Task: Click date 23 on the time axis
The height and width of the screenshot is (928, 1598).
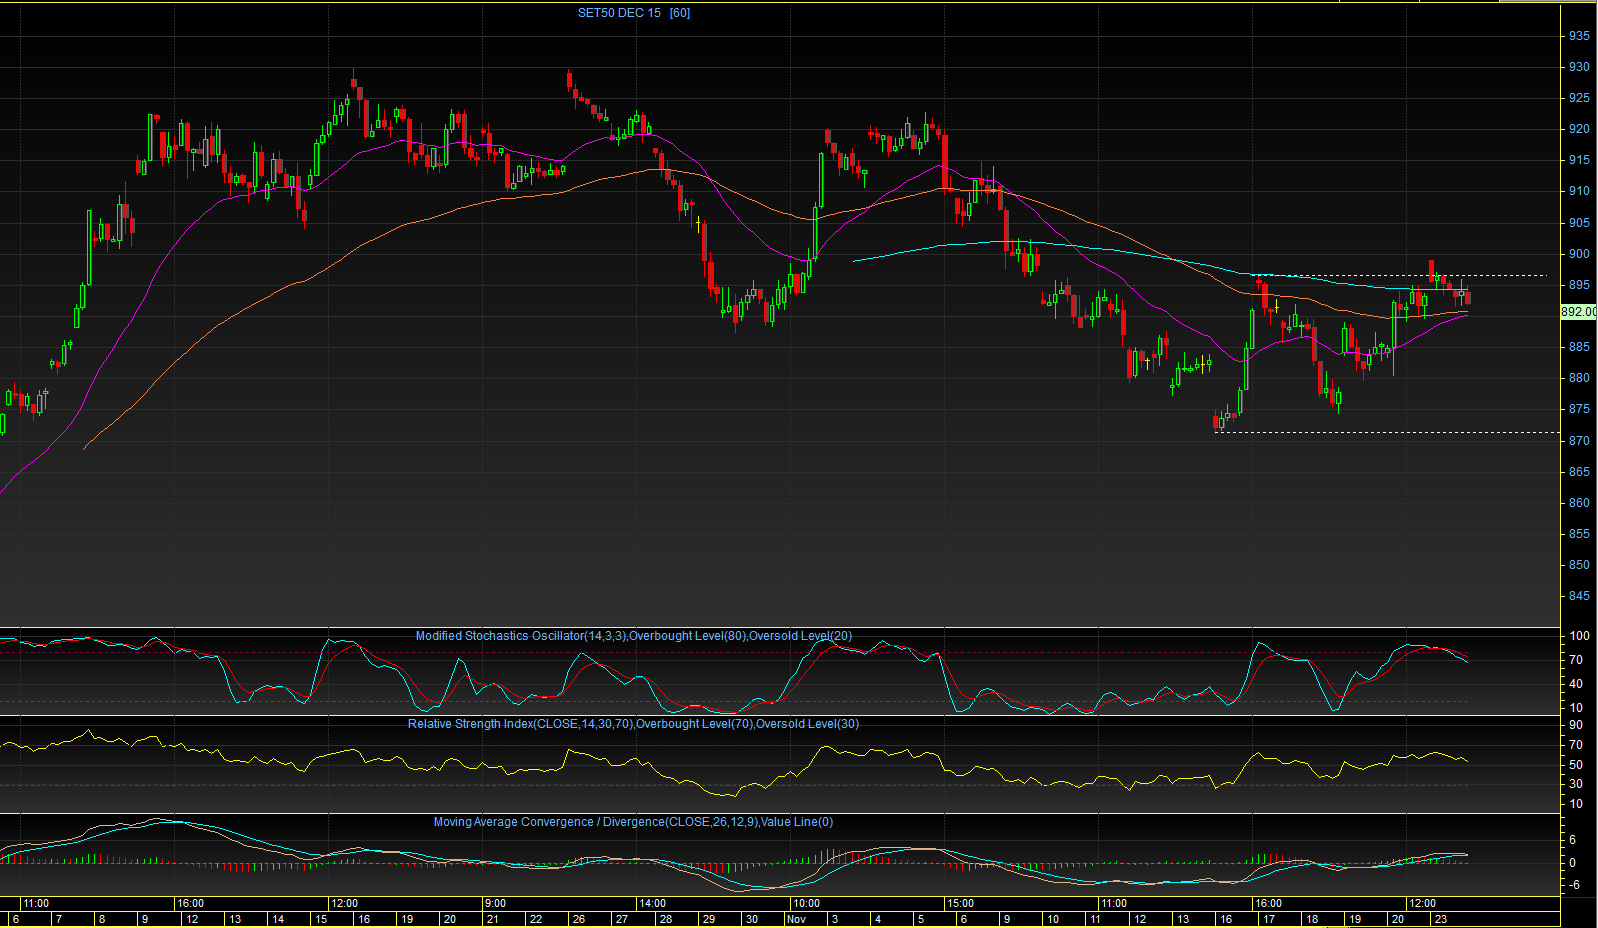Action: point(1441,919)
